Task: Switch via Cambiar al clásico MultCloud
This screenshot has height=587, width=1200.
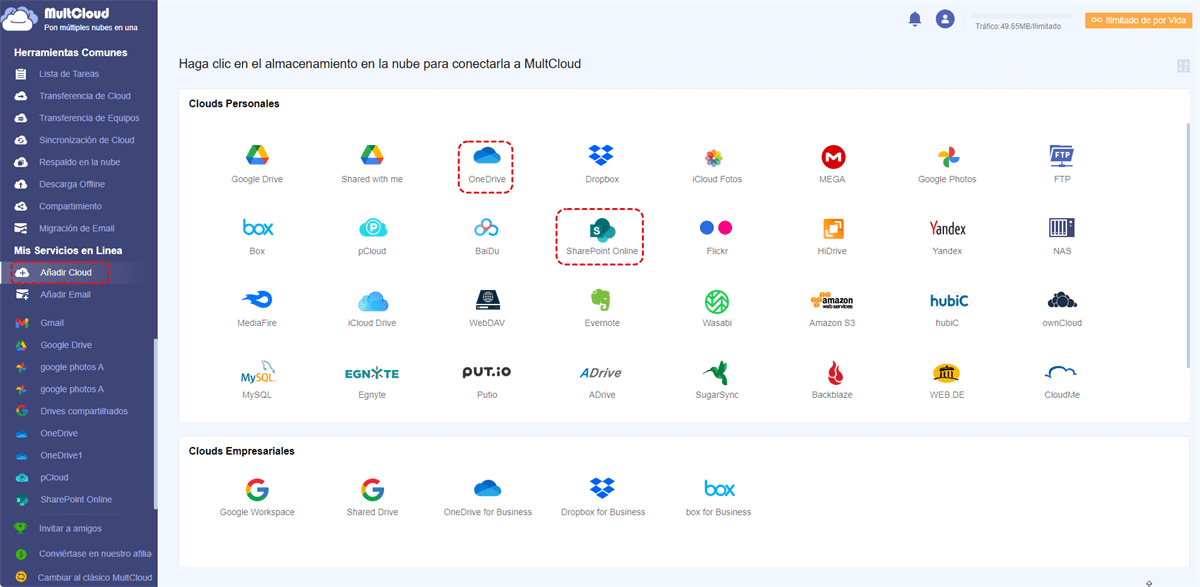Action: [95, 577]
